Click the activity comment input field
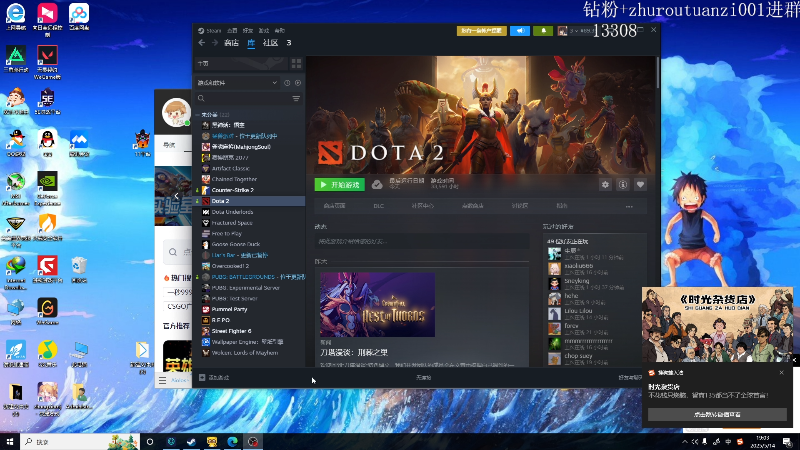Image resolution: width=800 pixels, height=450 pixels. tap(421, 241)
